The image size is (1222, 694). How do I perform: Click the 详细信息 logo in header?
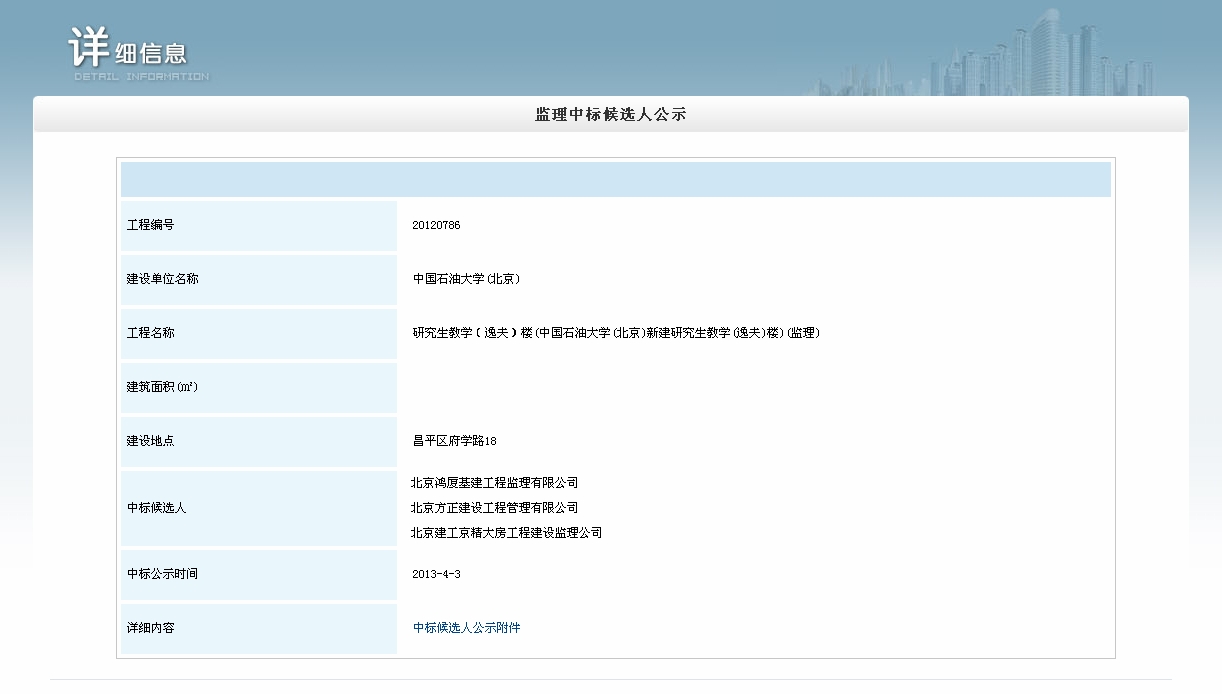pyautogui.click(x=137, y=54)
